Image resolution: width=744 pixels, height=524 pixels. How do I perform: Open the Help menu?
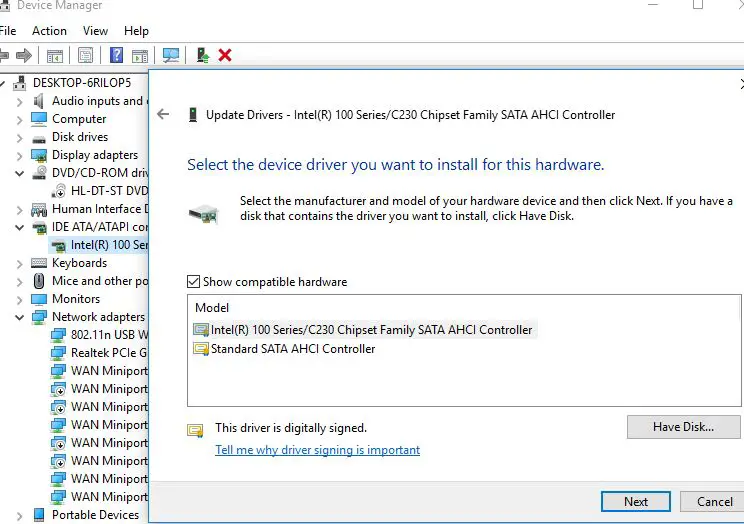(x=136, y=31)
